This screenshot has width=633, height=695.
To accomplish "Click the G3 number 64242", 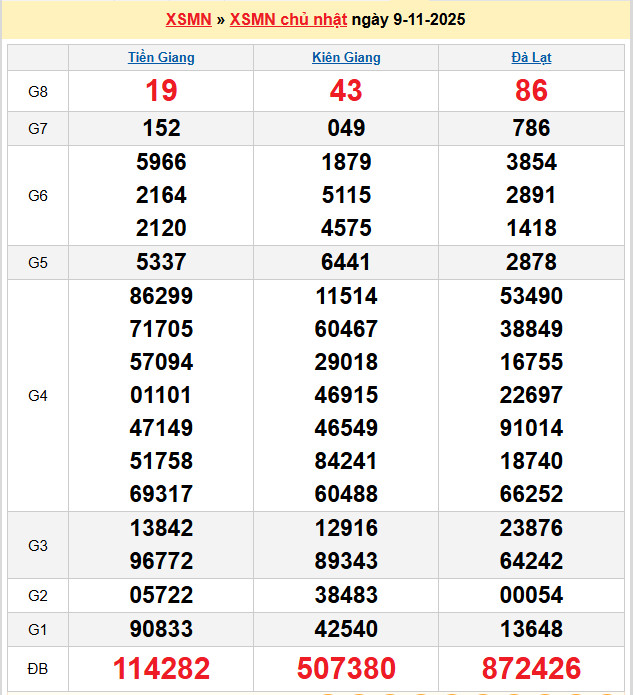I will point(531,561).
